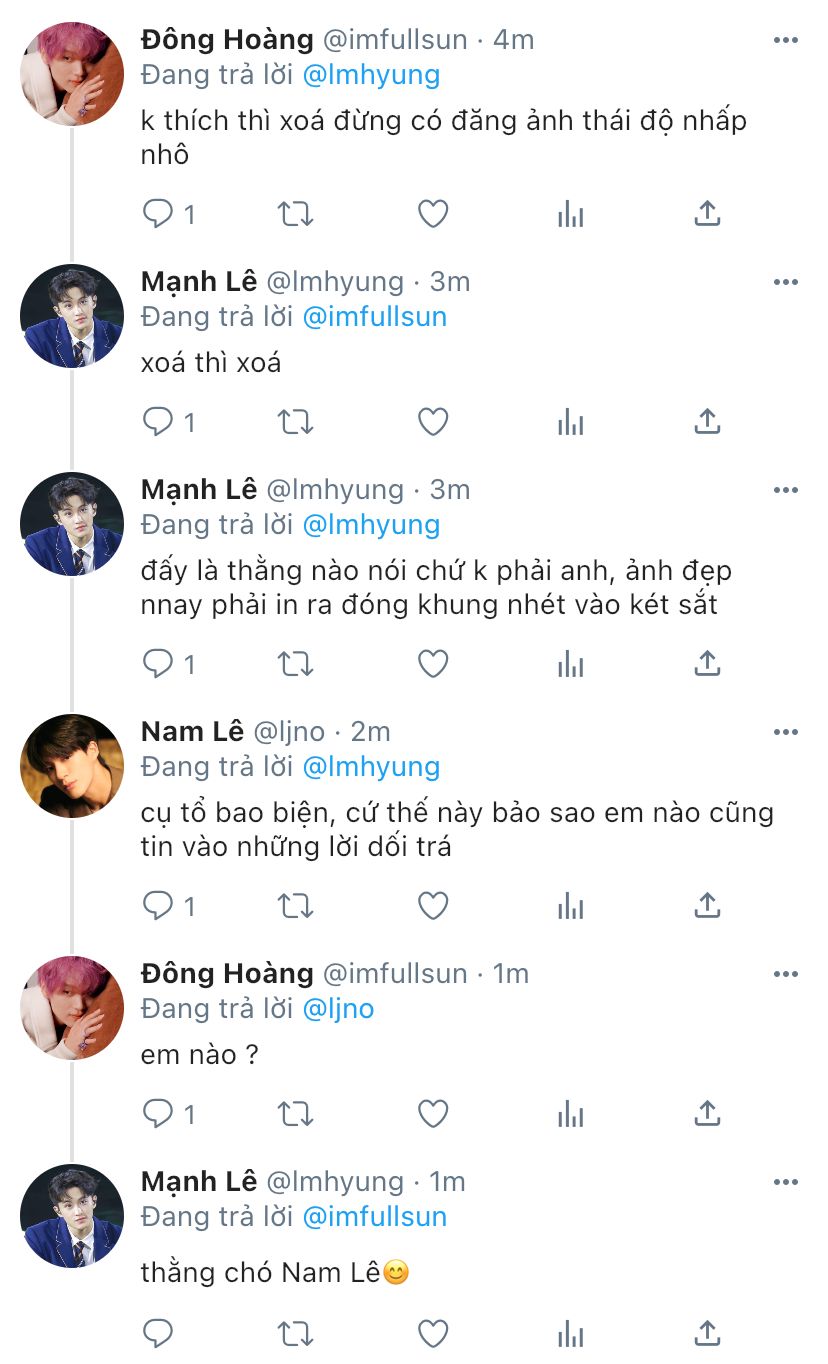View analytics for Đông Hoàng's "em nào ?" tweet
The image size is (828, 1364).
(x=570, y=1113)
